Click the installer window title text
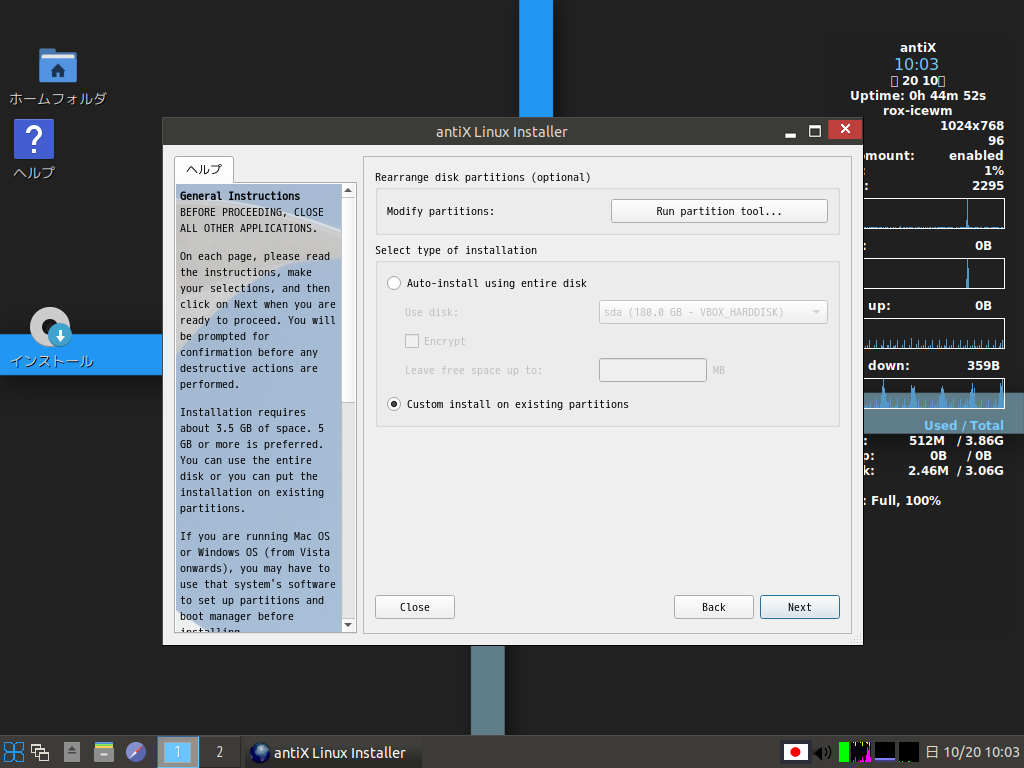This screenshot has height=768, width=1024. (502, 132)
